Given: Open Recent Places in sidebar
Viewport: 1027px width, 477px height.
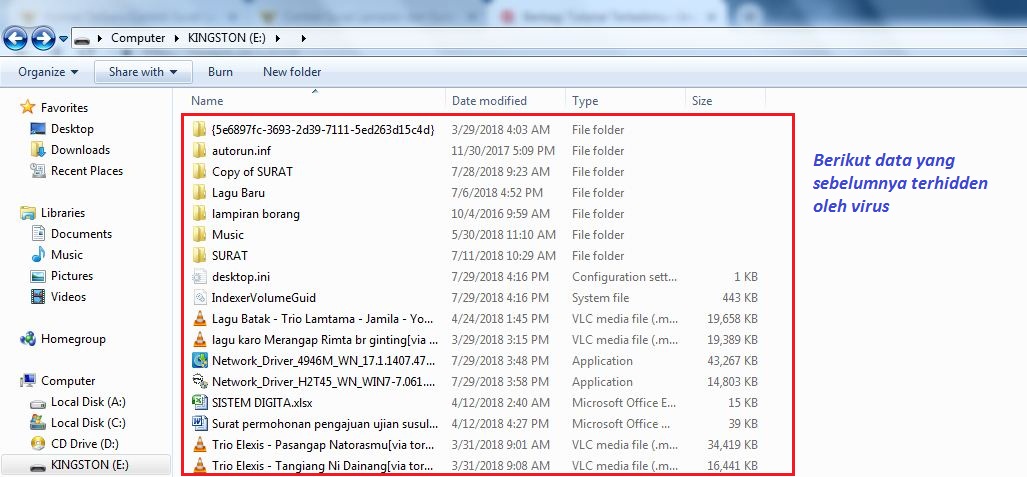Looking at the screenshot, I should coord(86,171).
